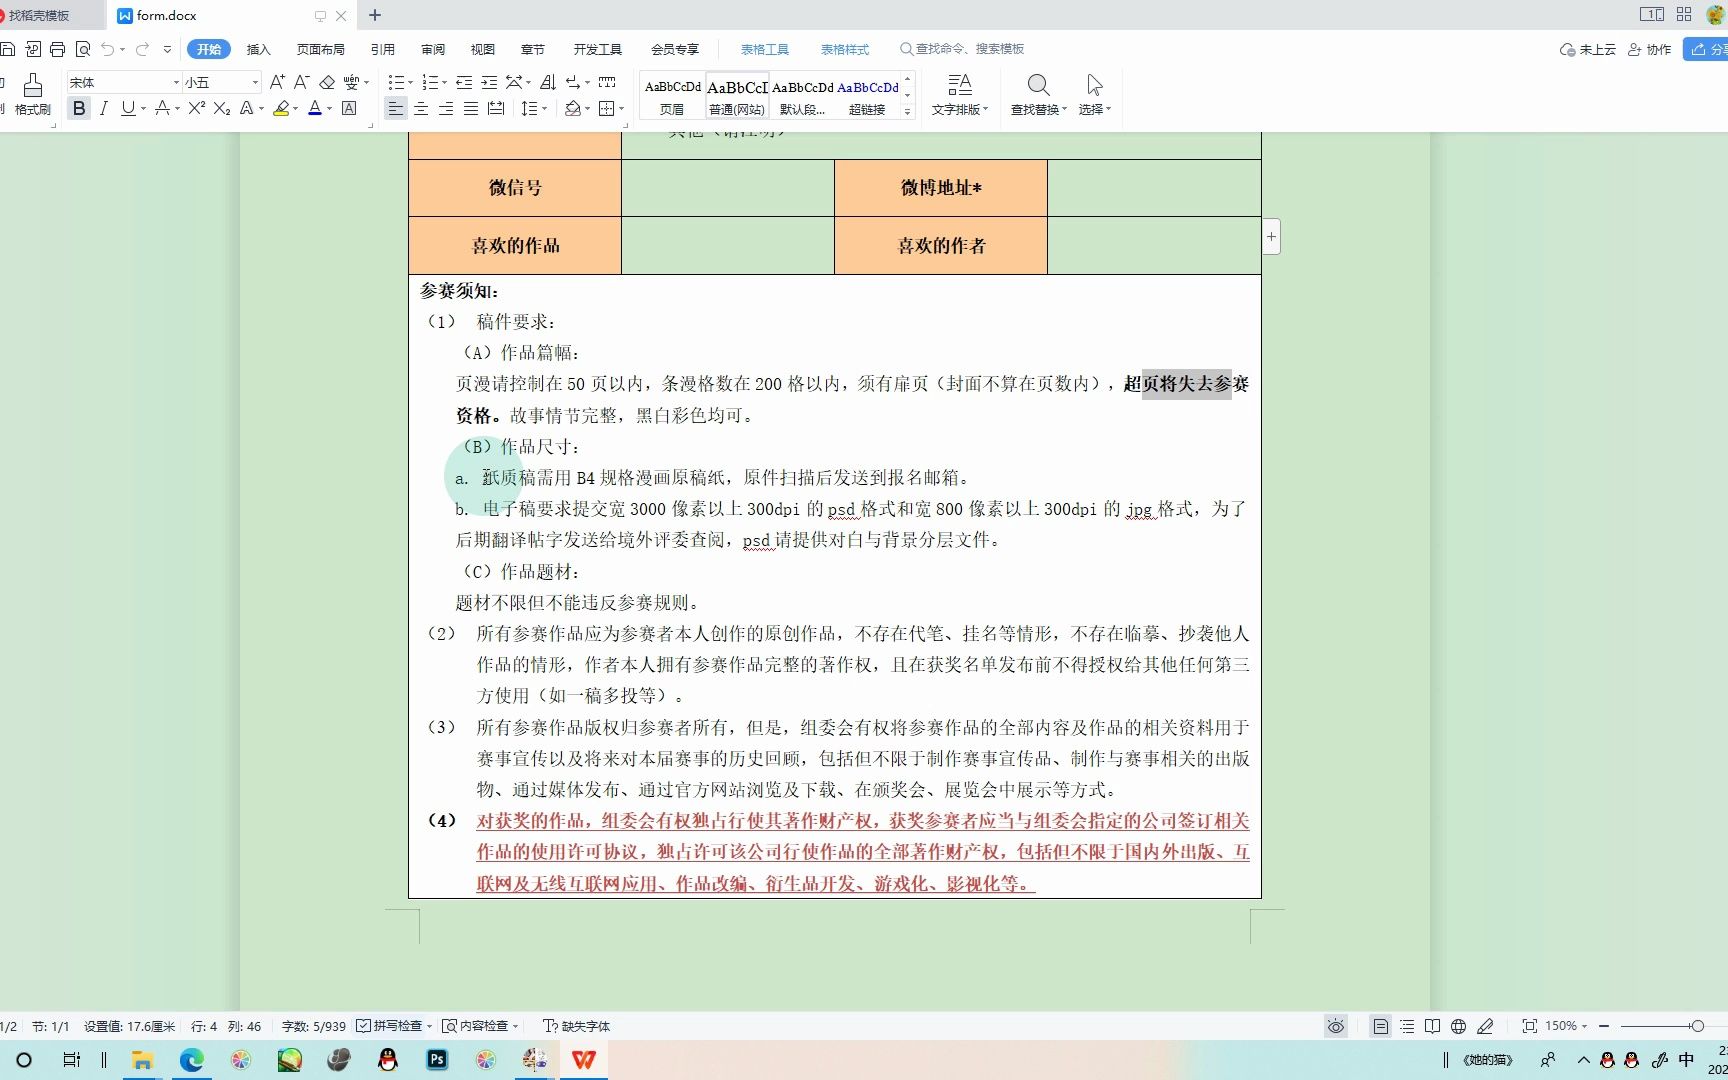The width and height of the screenshot is (1728, 1080).
Task: Toggle Underline formatting
Action: point(127,109)
